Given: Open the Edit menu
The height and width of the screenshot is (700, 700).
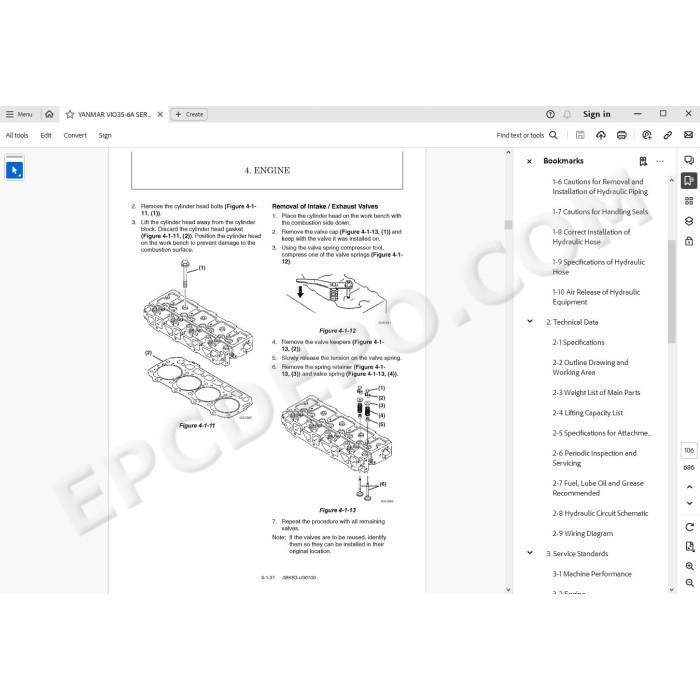Looking at the screenshot, I should tap(46, 135).
